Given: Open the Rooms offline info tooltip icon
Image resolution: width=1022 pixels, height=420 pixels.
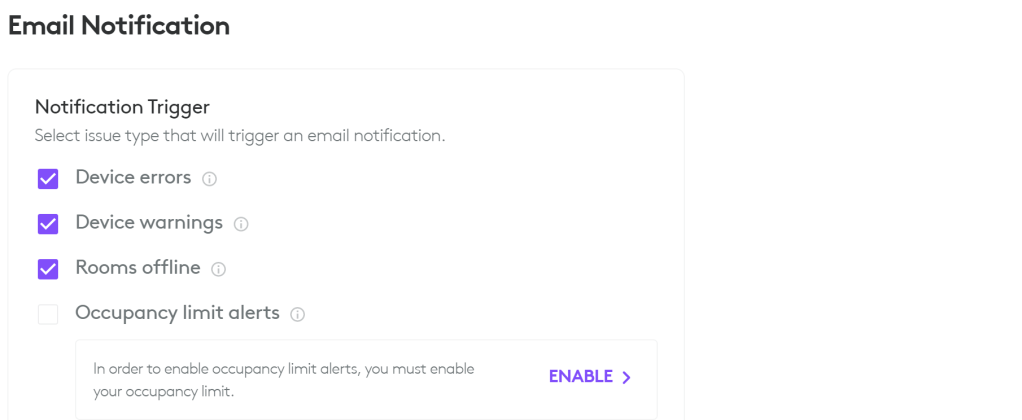Looking at the screenshot, I should pos(218,269).
